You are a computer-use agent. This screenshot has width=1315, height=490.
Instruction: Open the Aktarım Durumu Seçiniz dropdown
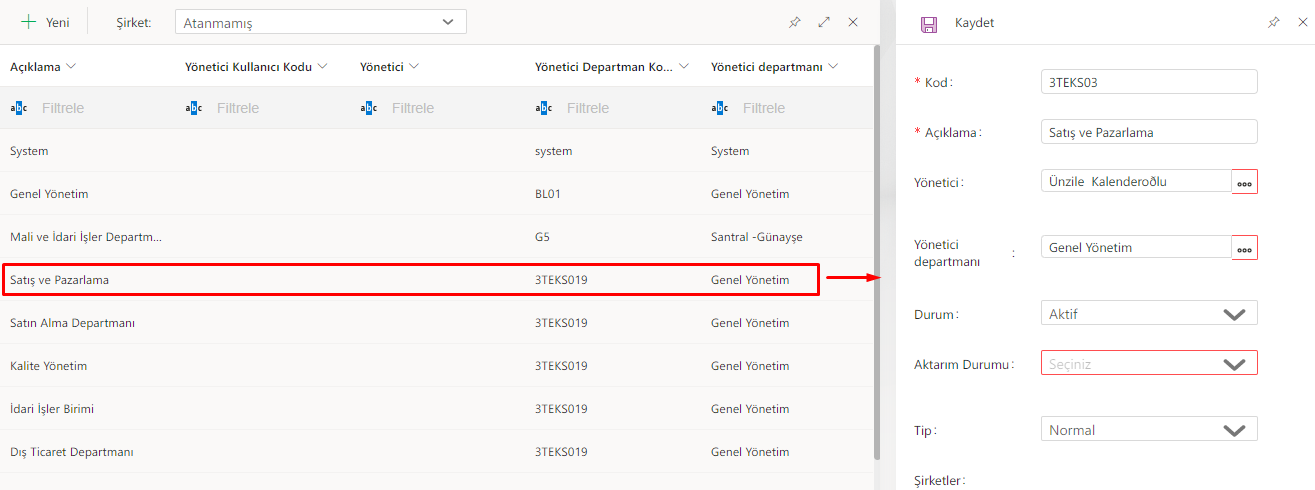click(x=1234, y=364)
